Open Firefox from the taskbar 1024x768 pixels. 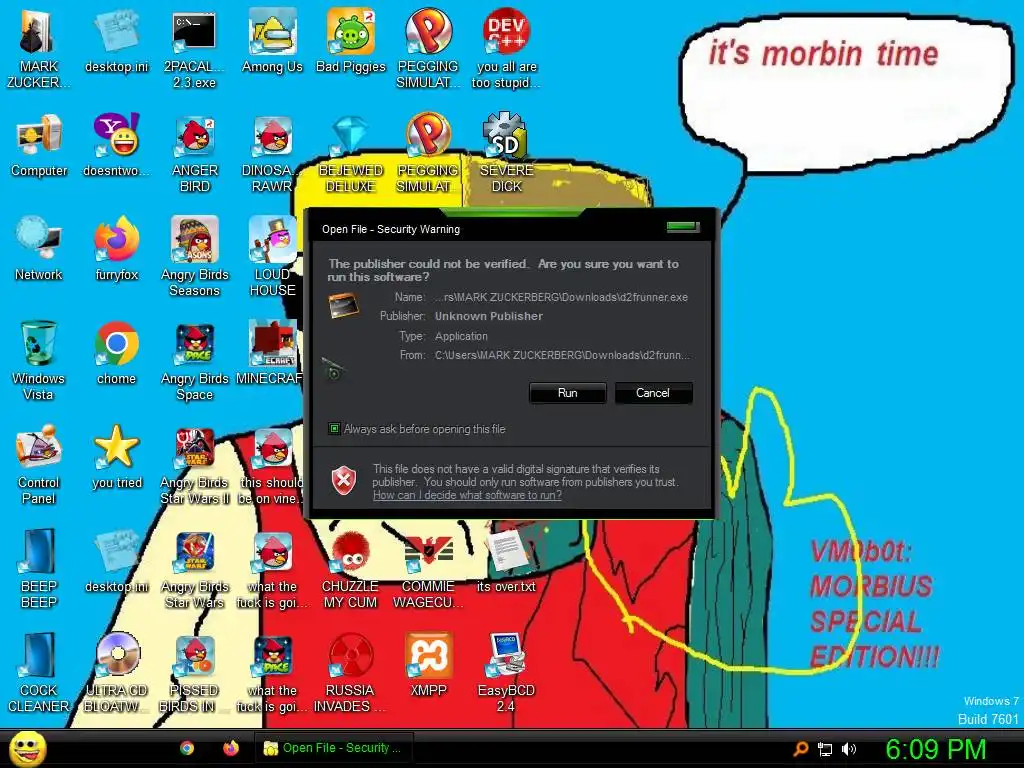pos(231,748)
